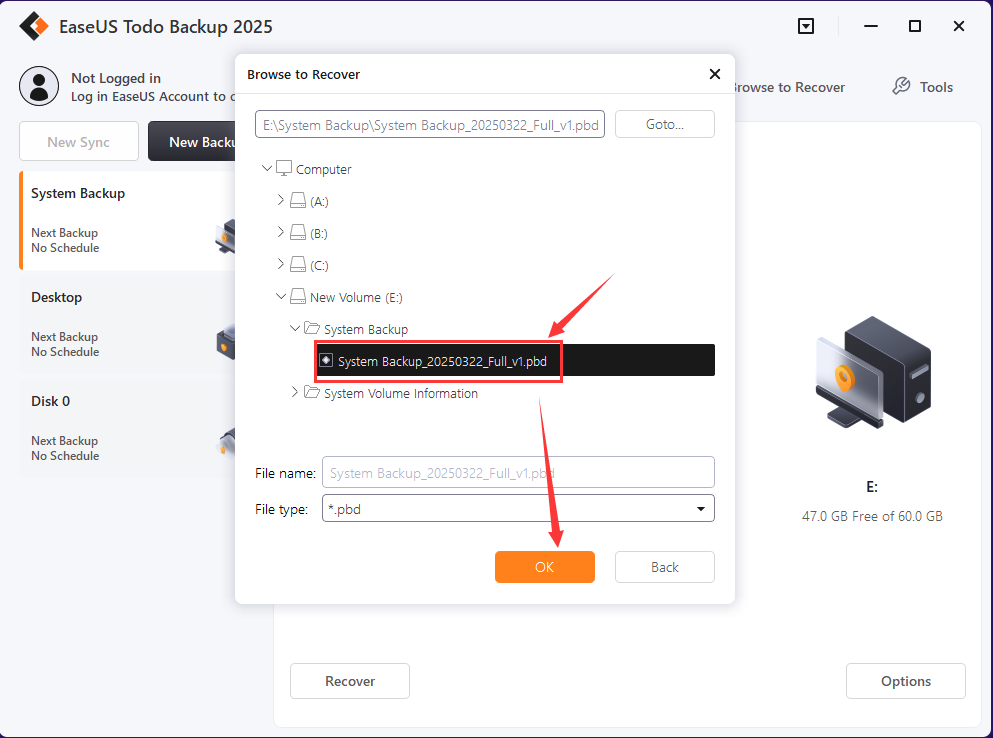
Task: Expand the (B:) drive node
Action: point(281,232)
